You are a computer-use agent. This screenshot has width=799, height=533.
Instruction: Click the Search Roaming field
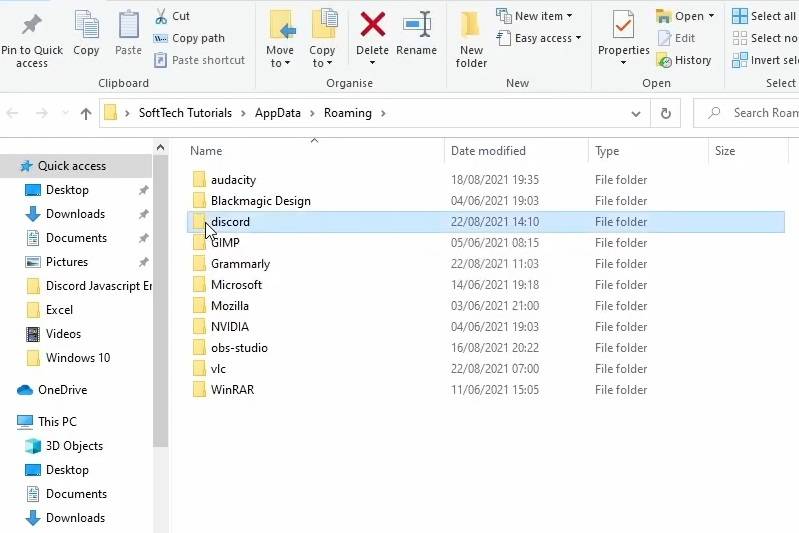tap(747, 113)
